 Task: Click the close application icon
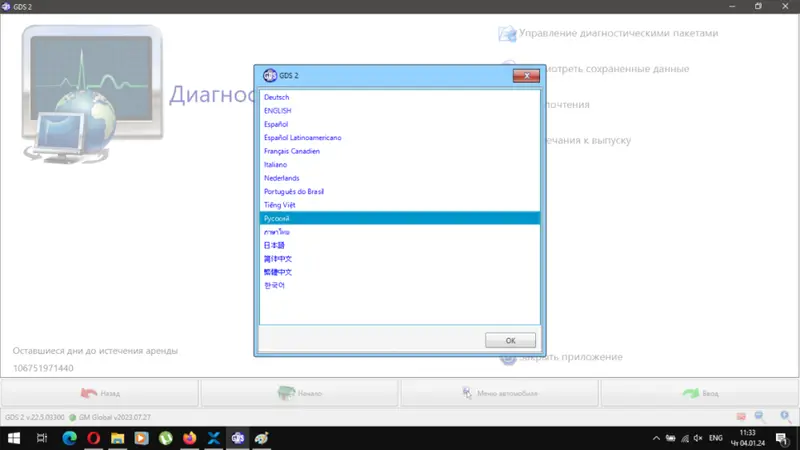point(508,358)
